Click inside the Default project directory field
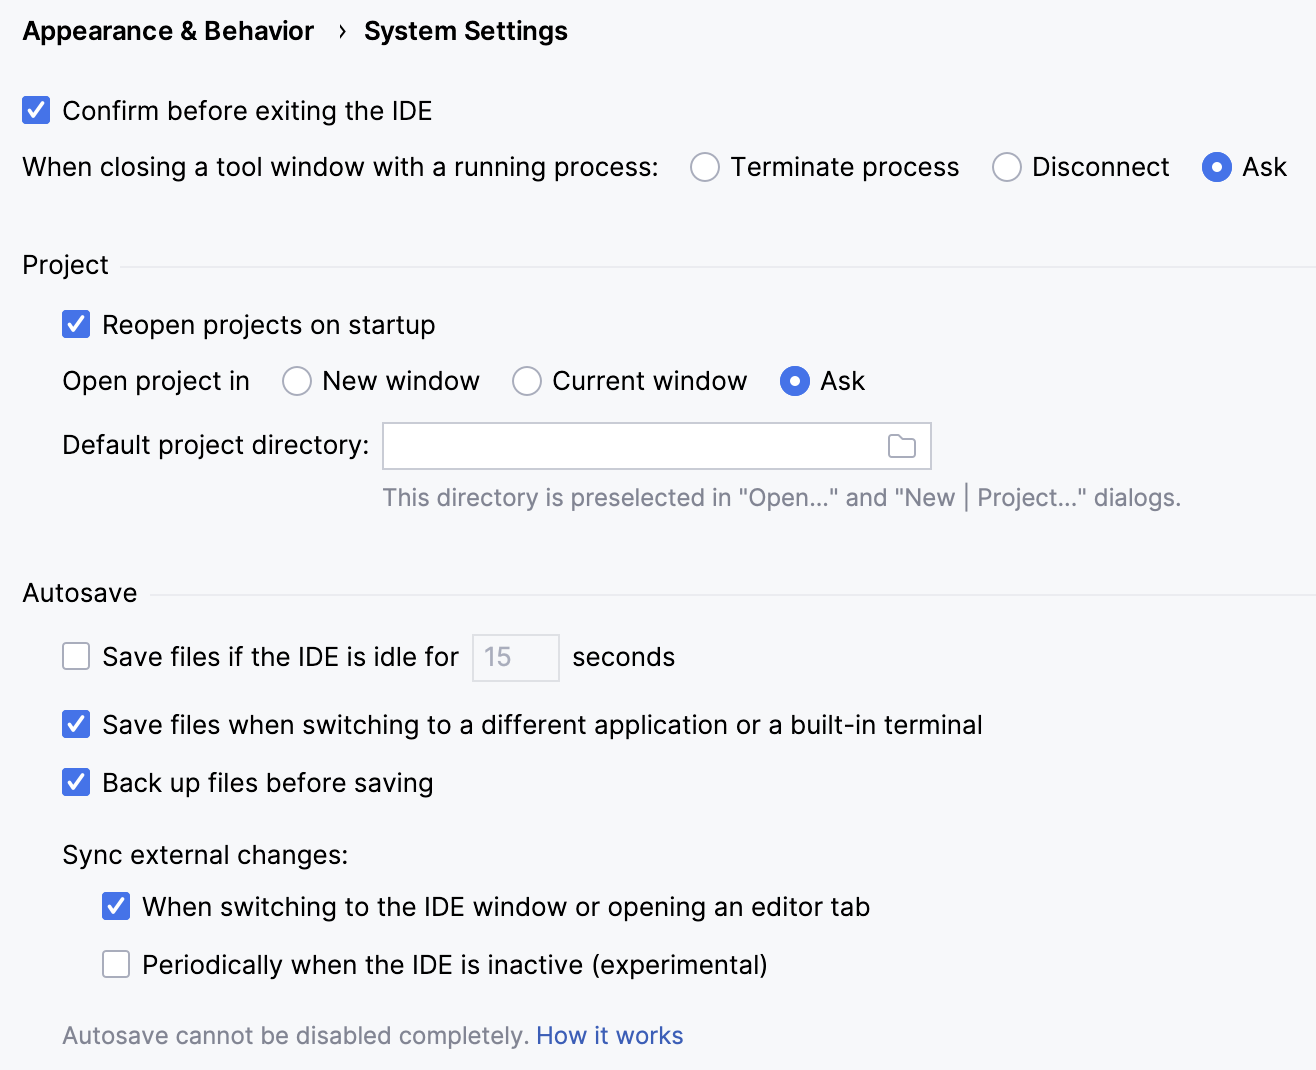 click(640, 446)
